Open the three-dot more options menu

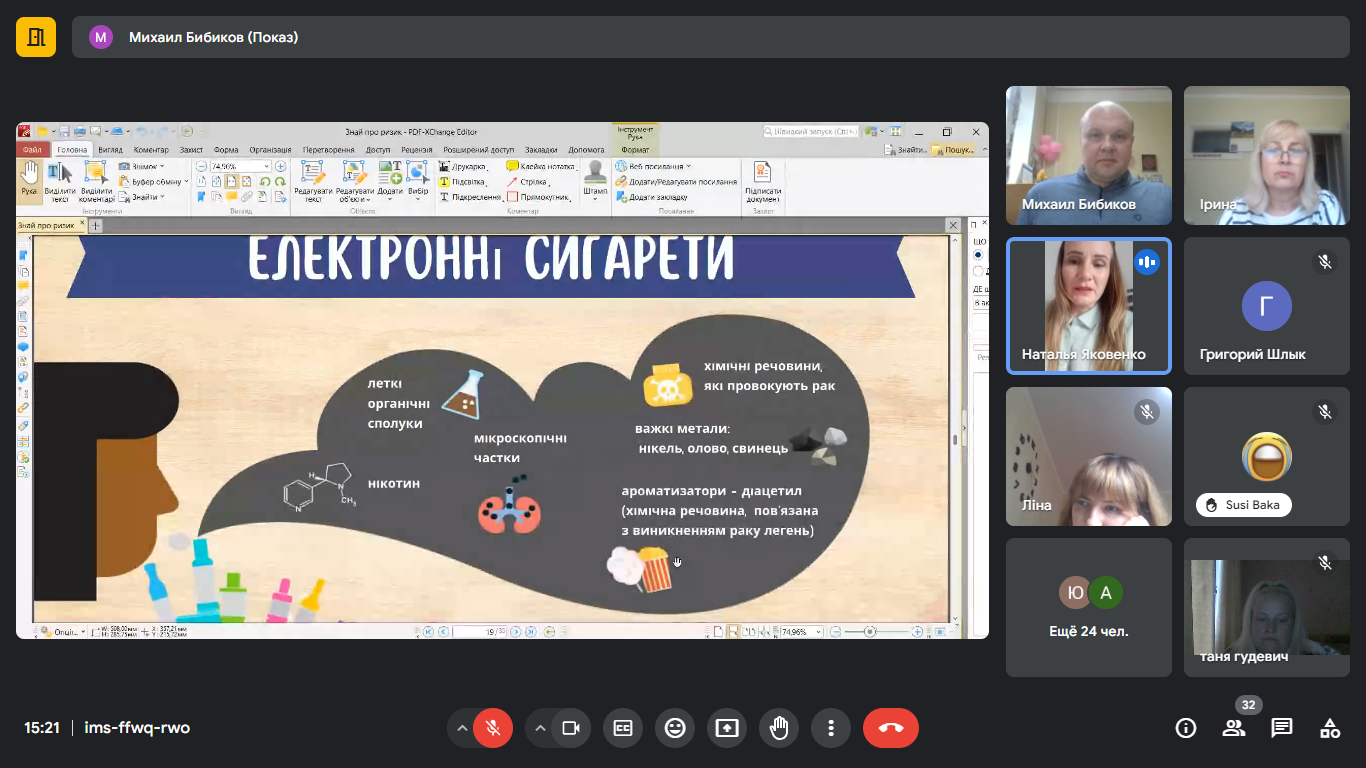coord(831,728)
